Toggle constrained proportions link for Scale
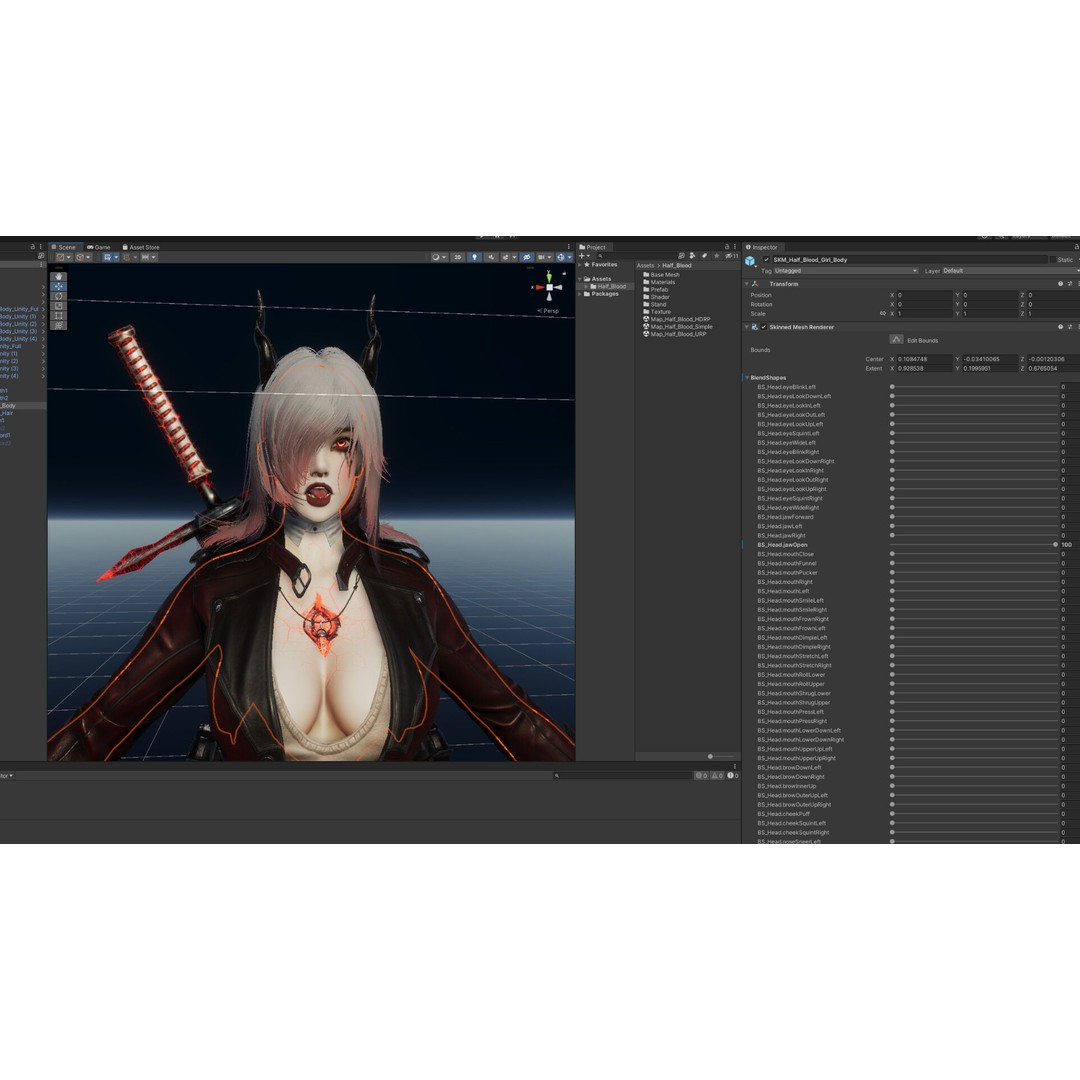 pyautogui.click(x=882, y=313)
